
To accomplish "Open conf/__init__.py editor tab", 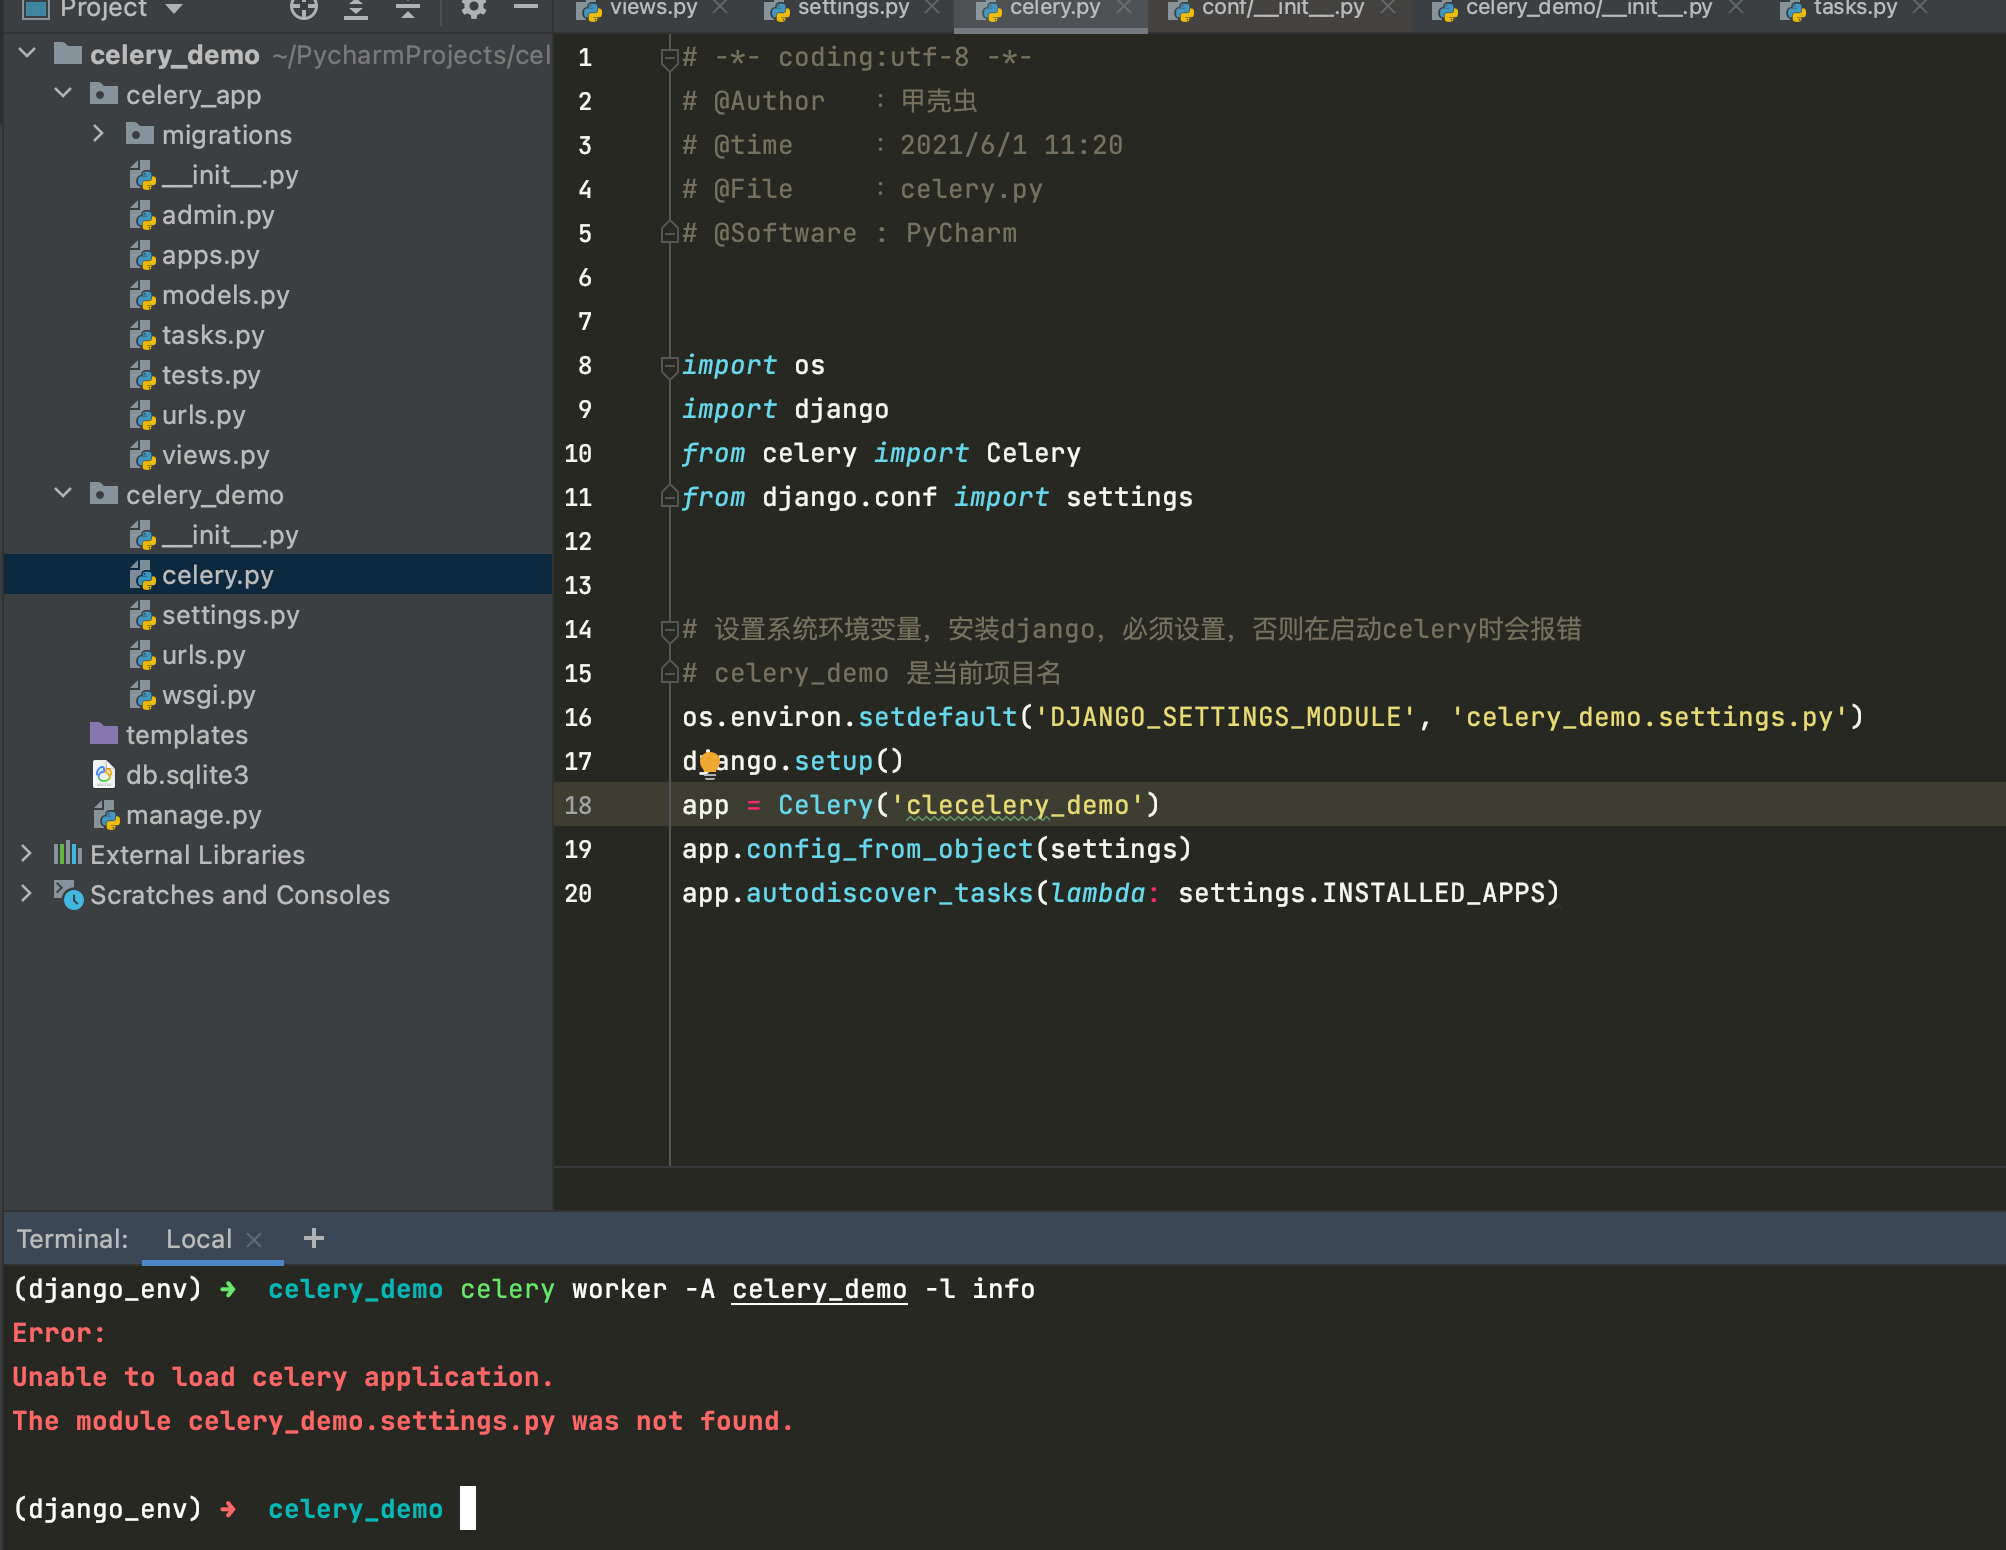I will 1282,9.
